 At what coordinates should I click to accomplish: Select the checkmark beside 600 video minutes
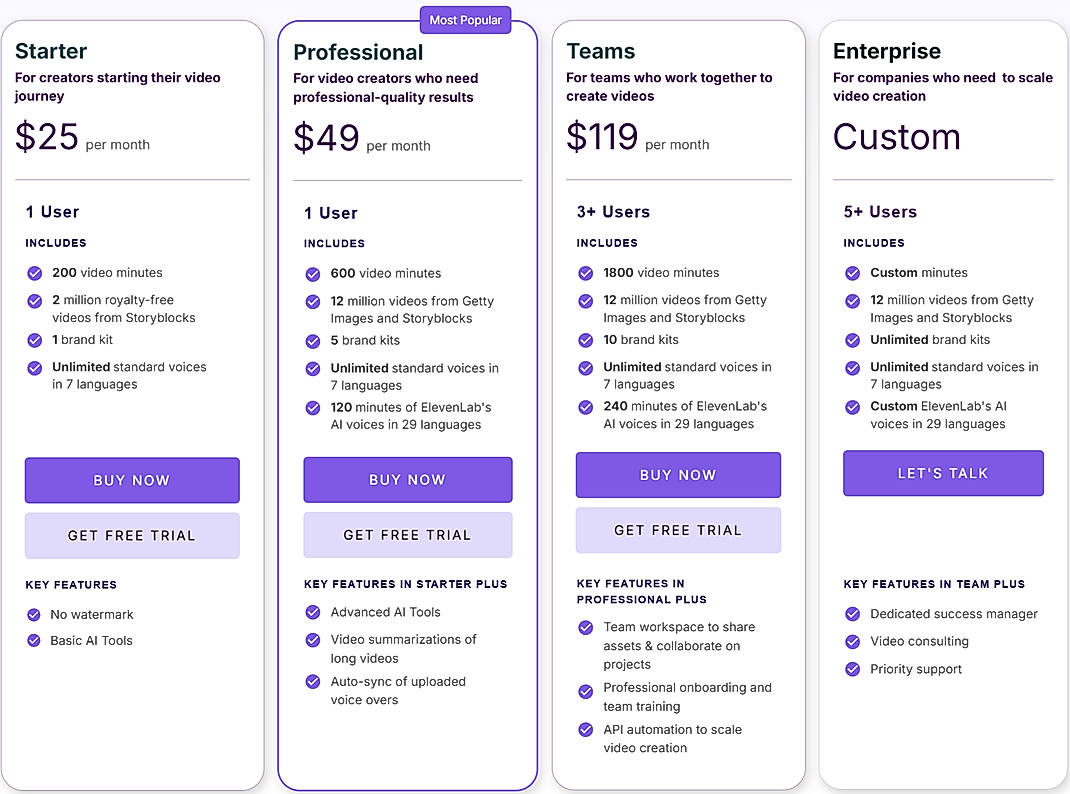(312, 273)
